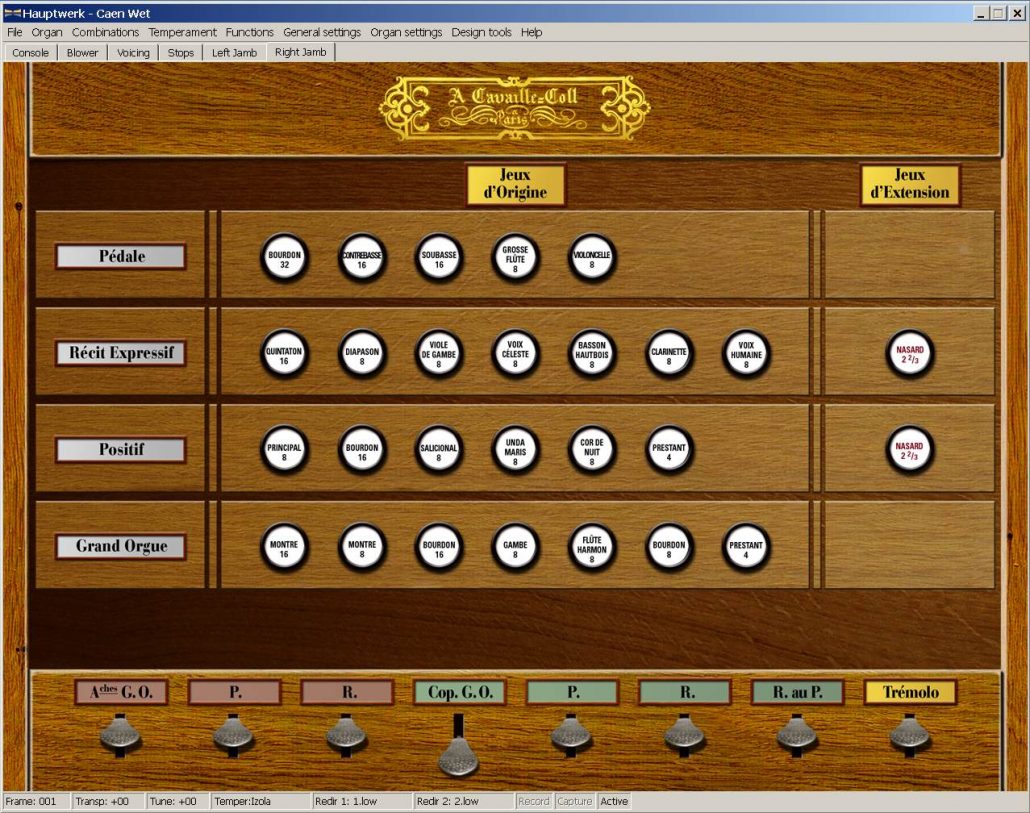Go to the Stops tab

[181, 53]
